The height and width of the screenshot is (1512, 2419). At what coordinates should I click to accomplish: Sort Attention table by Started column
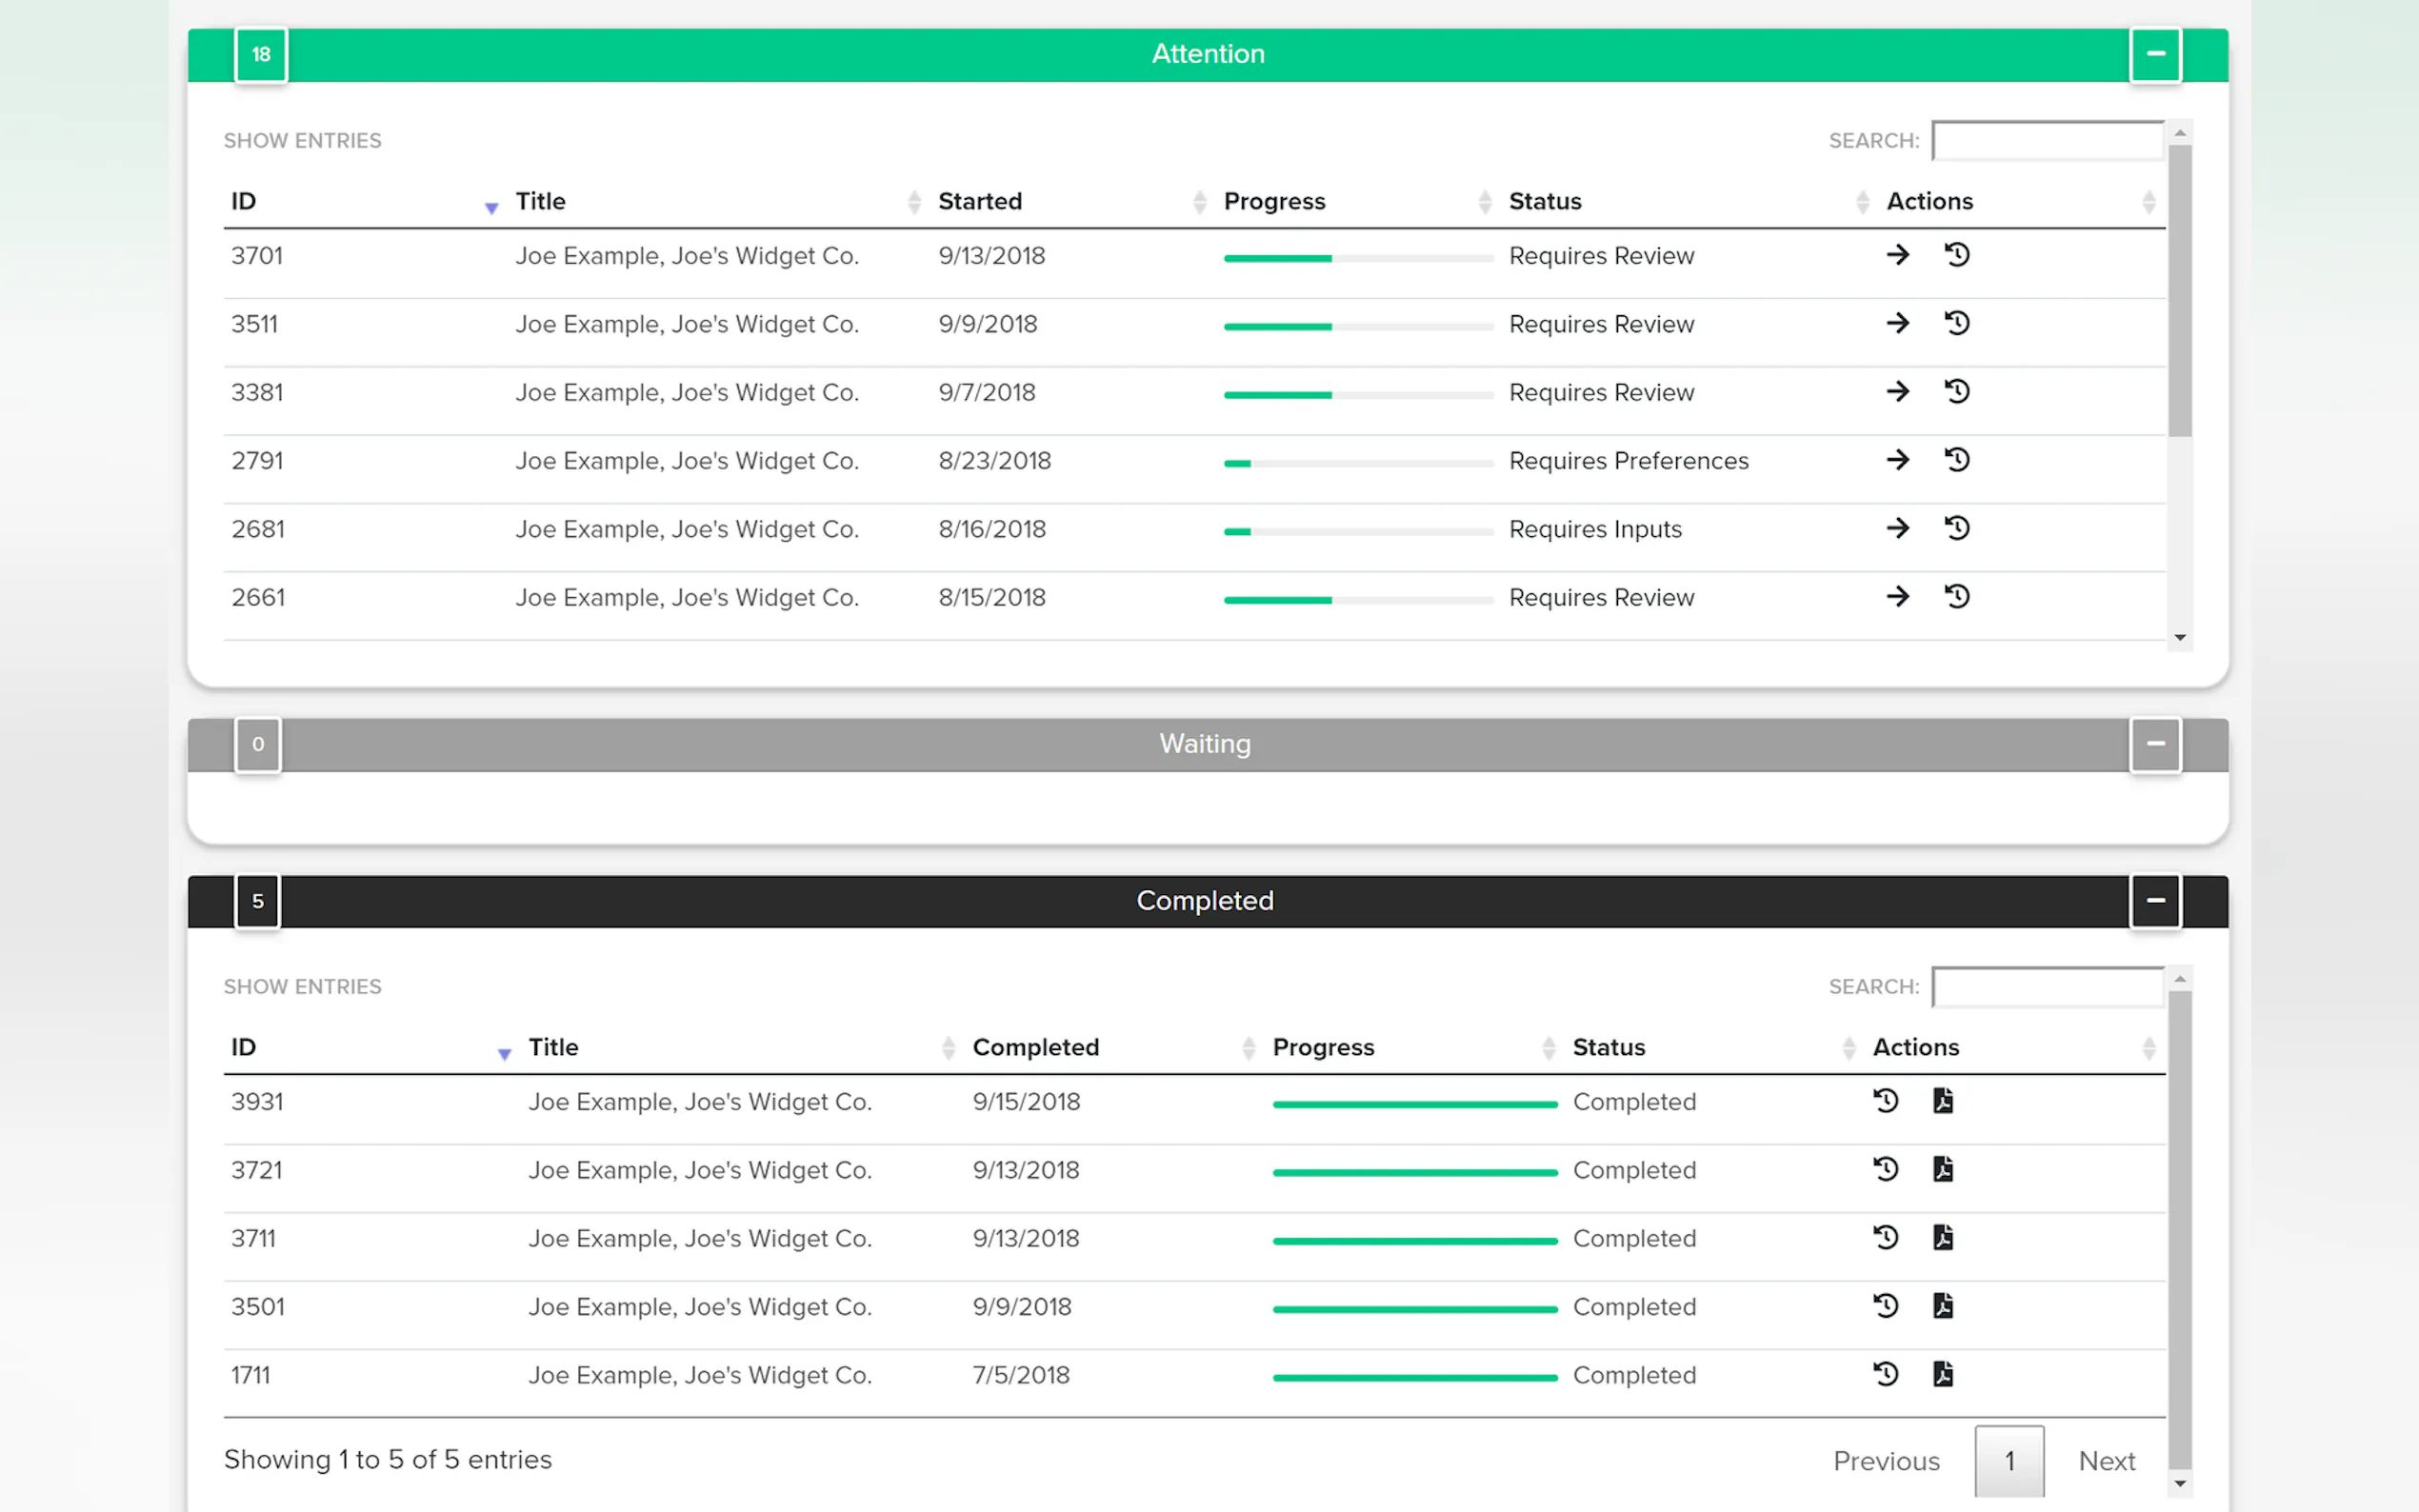[x=980, y=201]
